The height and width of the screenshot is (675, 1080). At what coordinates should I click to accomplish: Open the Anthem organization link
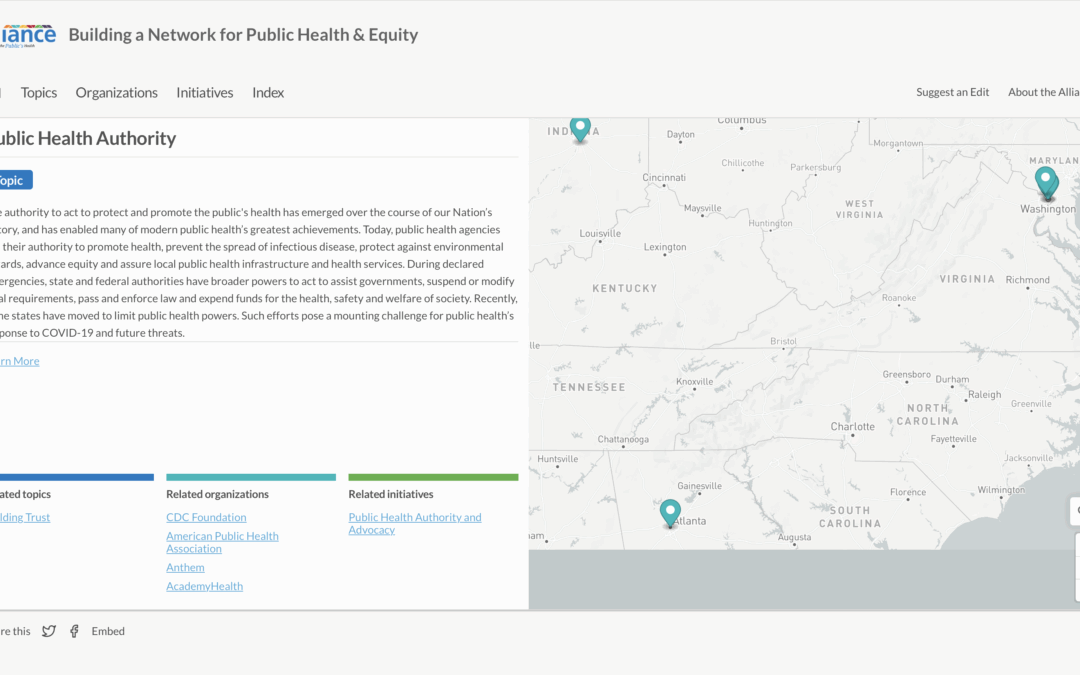point(185,567)
